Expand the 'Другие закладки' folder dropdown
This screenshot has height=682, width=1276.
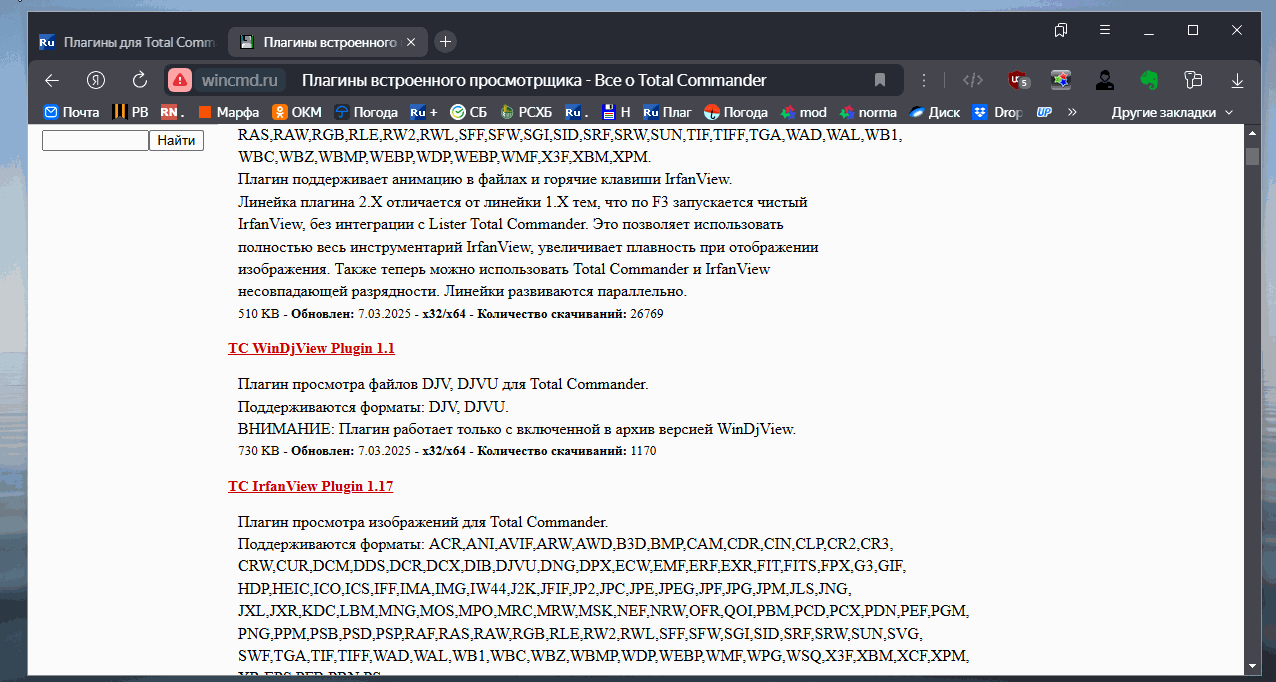coord(1172,112)
